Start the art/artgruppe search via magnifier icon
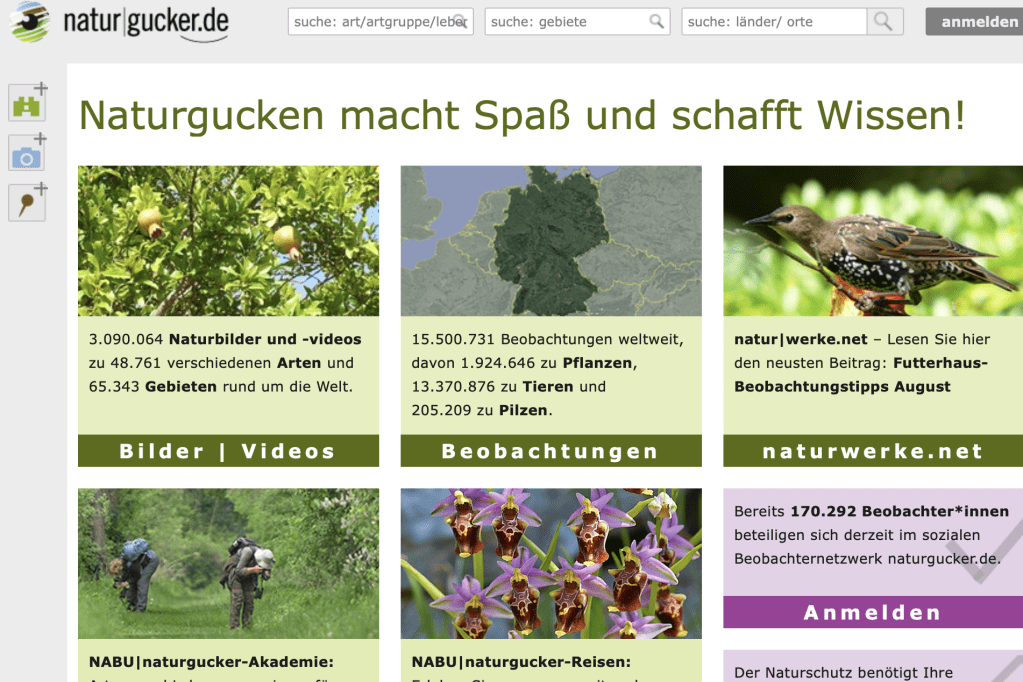 click(460, 21)
